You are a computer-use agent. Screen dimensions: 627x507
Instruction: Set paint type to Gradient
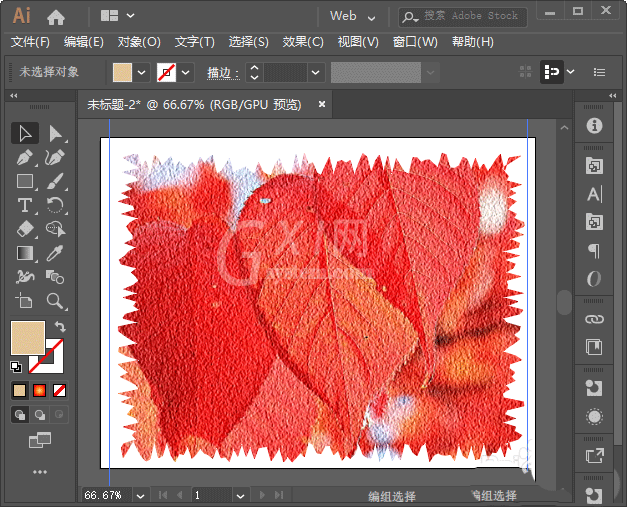click(40, 390)
